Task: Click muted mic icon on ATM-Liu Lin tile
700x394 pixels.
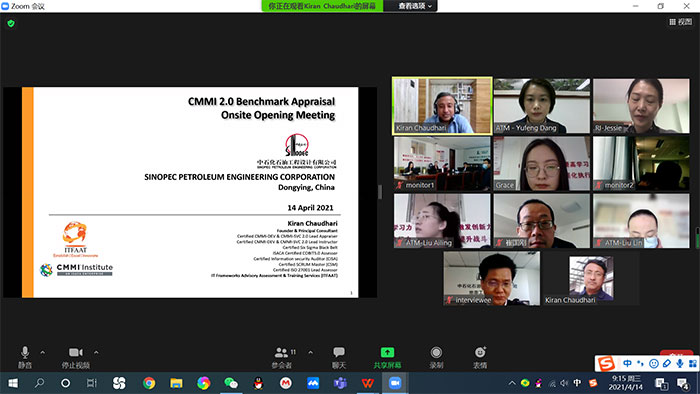Action: 599,243
